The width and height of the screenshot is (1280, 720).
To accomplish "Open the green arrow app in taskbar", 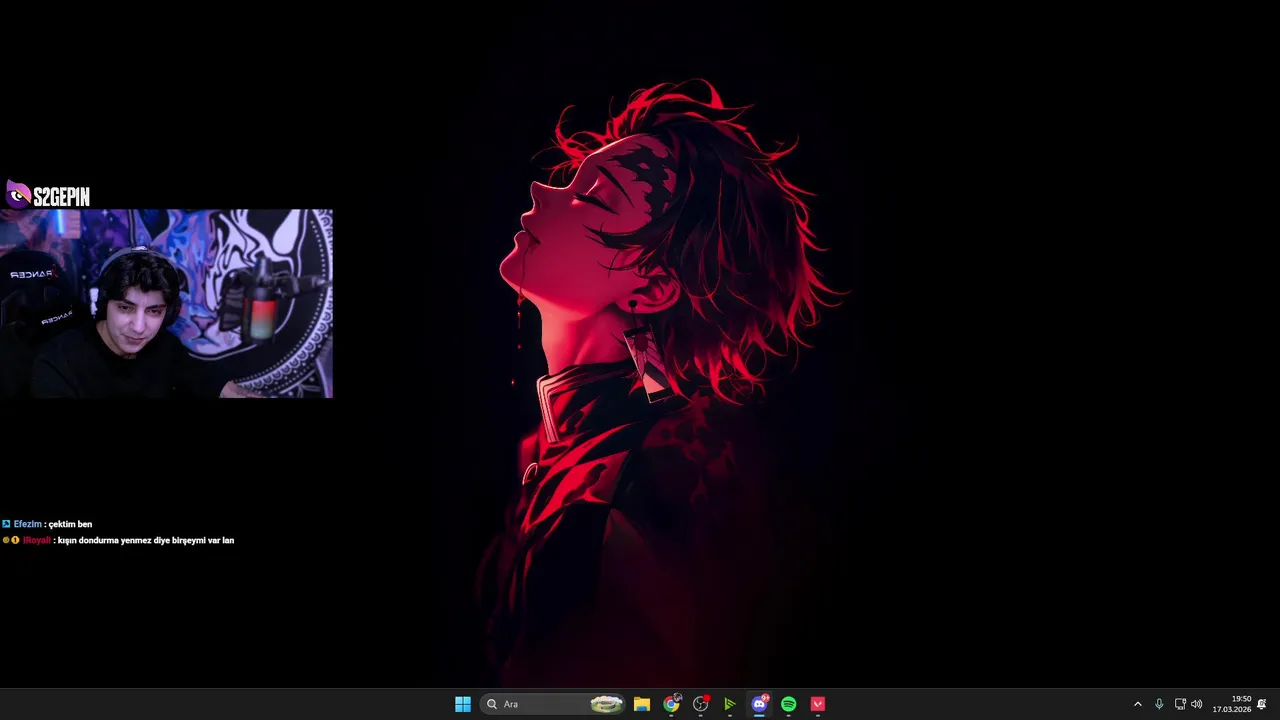I will point(730,704).
